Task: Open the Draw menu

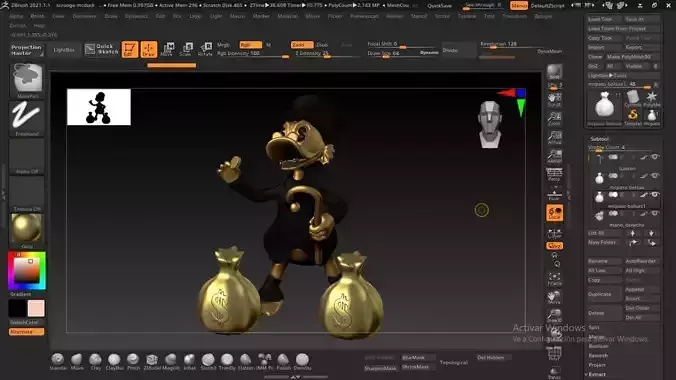Action: tap(111, 16)
